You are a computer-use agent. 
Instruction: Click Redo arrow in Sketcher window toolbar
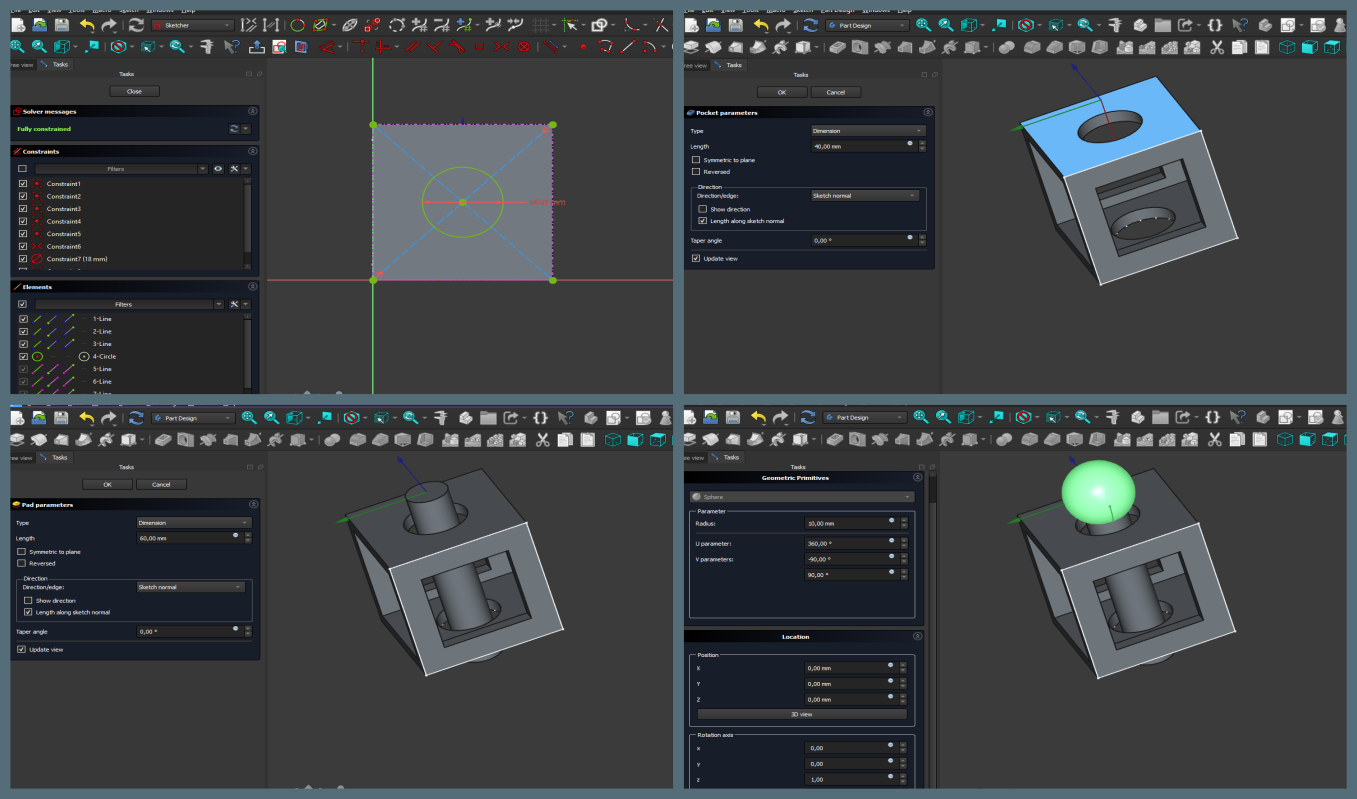pyautogui.click(x=109, y=25)
